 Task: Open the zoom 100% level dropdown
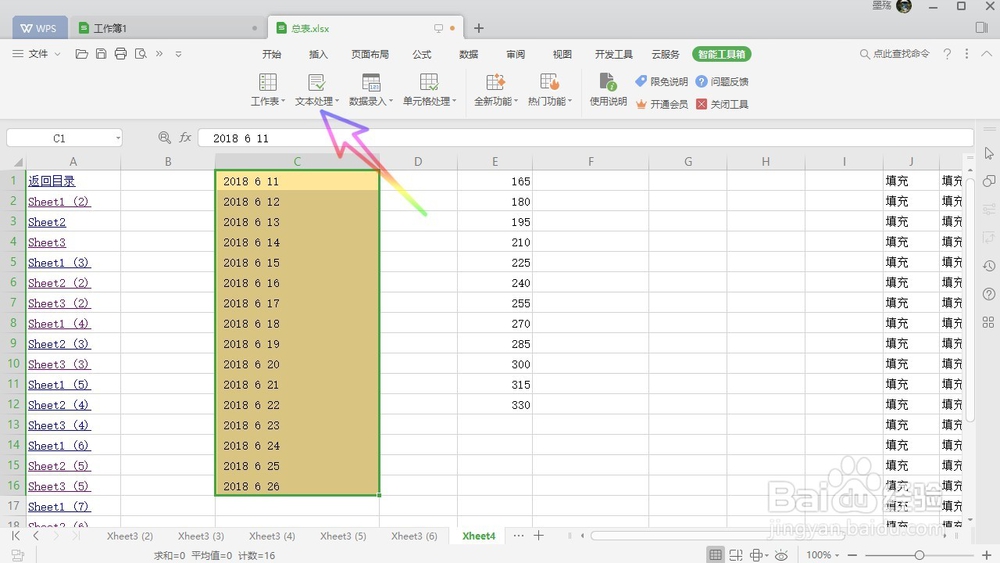tap(823, 555)
